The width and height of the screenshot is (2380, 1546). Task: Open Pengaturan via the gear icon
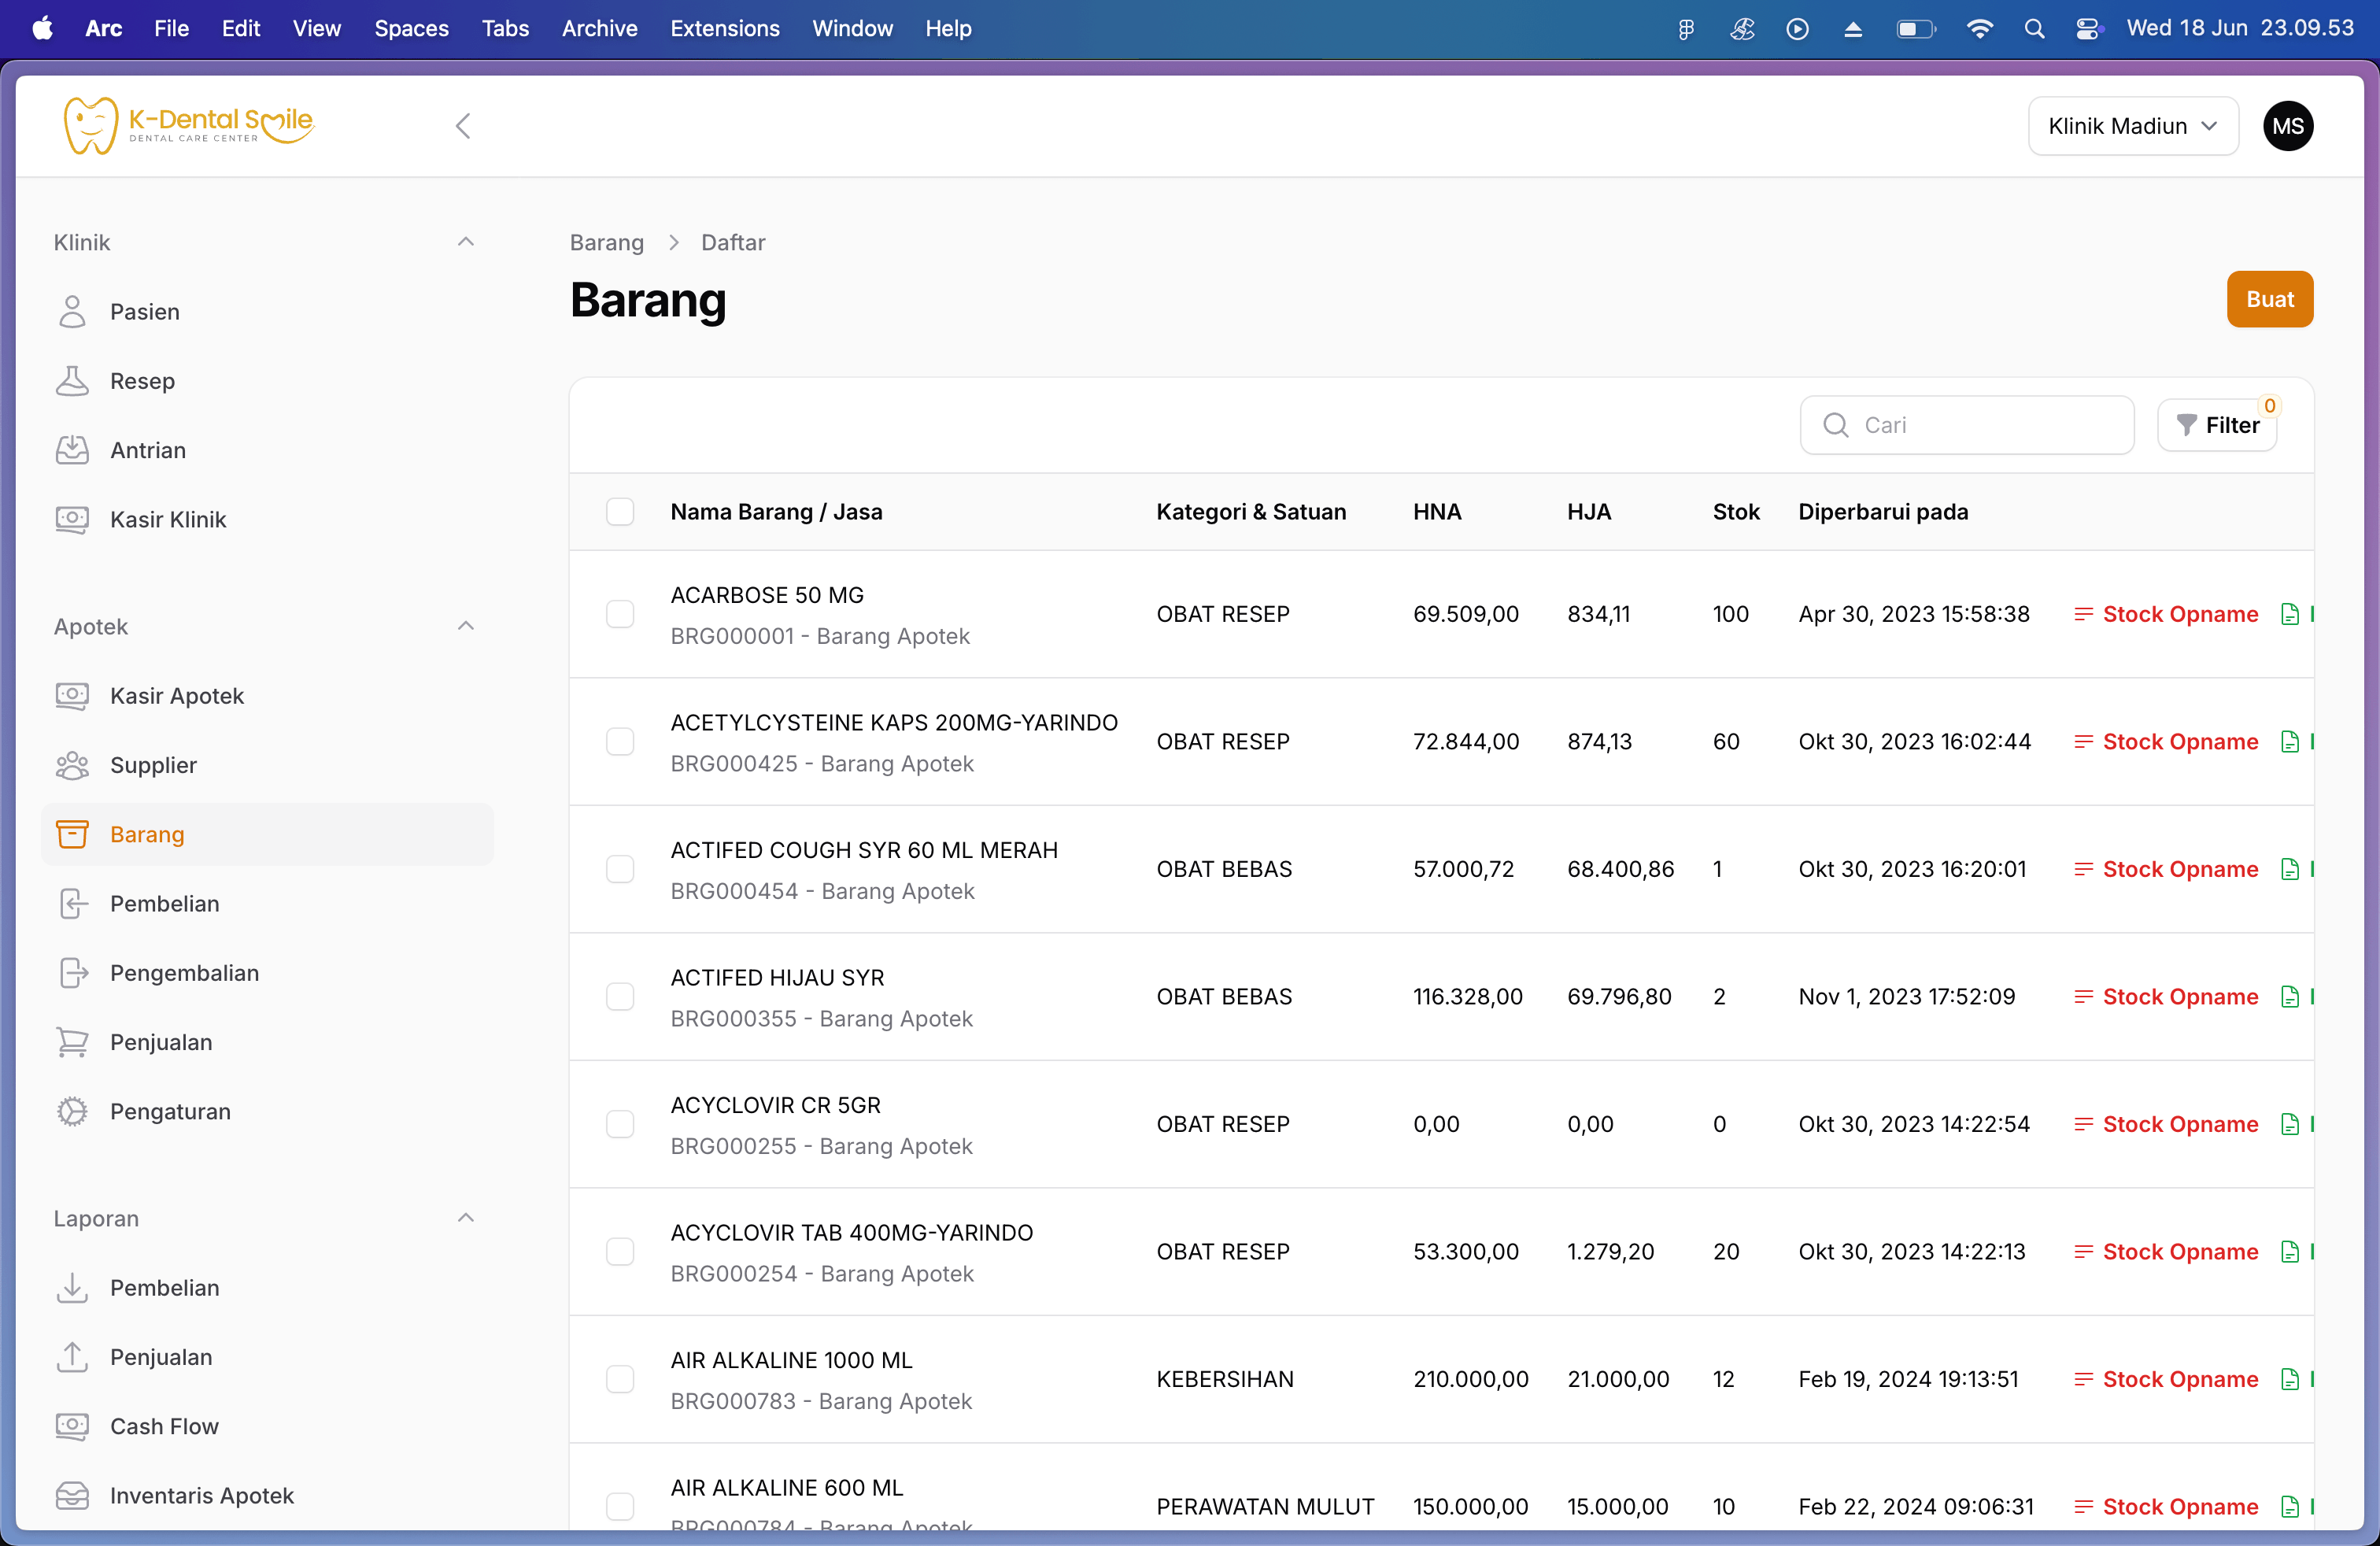72,1111
